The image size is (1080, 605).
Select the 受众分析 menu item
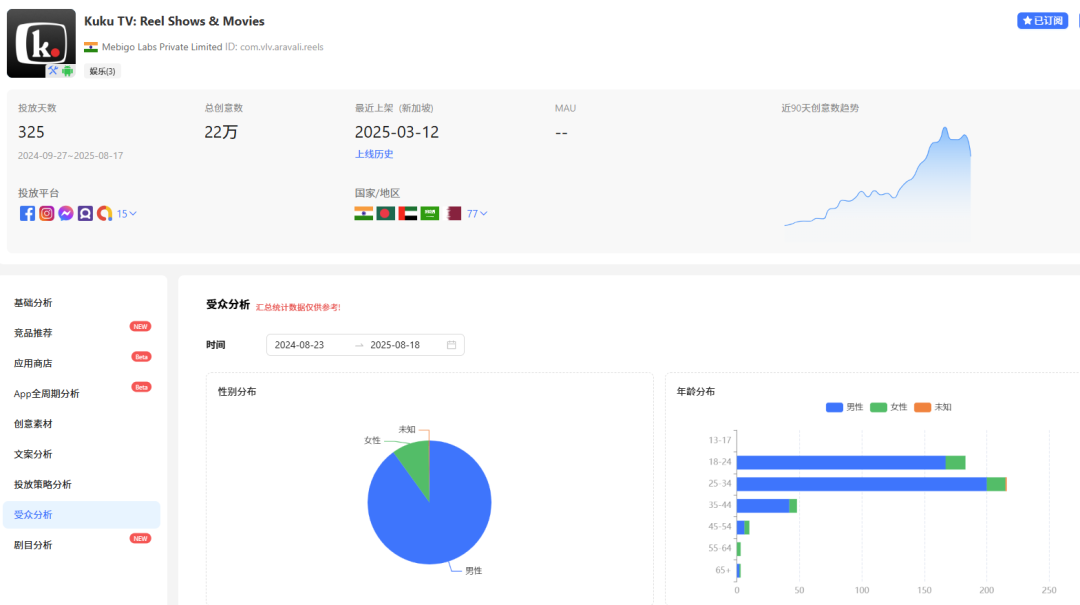click(81, 515)
